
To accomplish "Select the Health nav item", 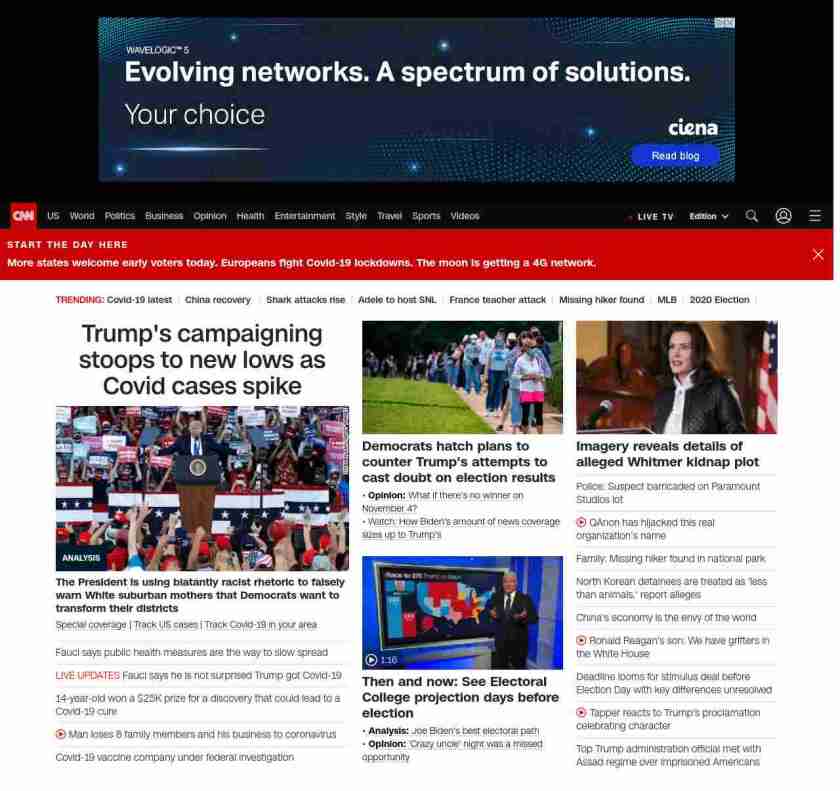I will [x=250, y=216].
